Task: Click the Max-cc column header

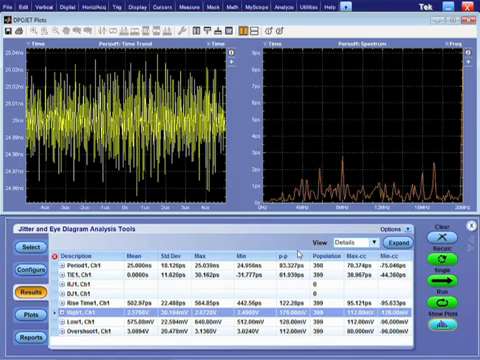Action: (356, 256)
